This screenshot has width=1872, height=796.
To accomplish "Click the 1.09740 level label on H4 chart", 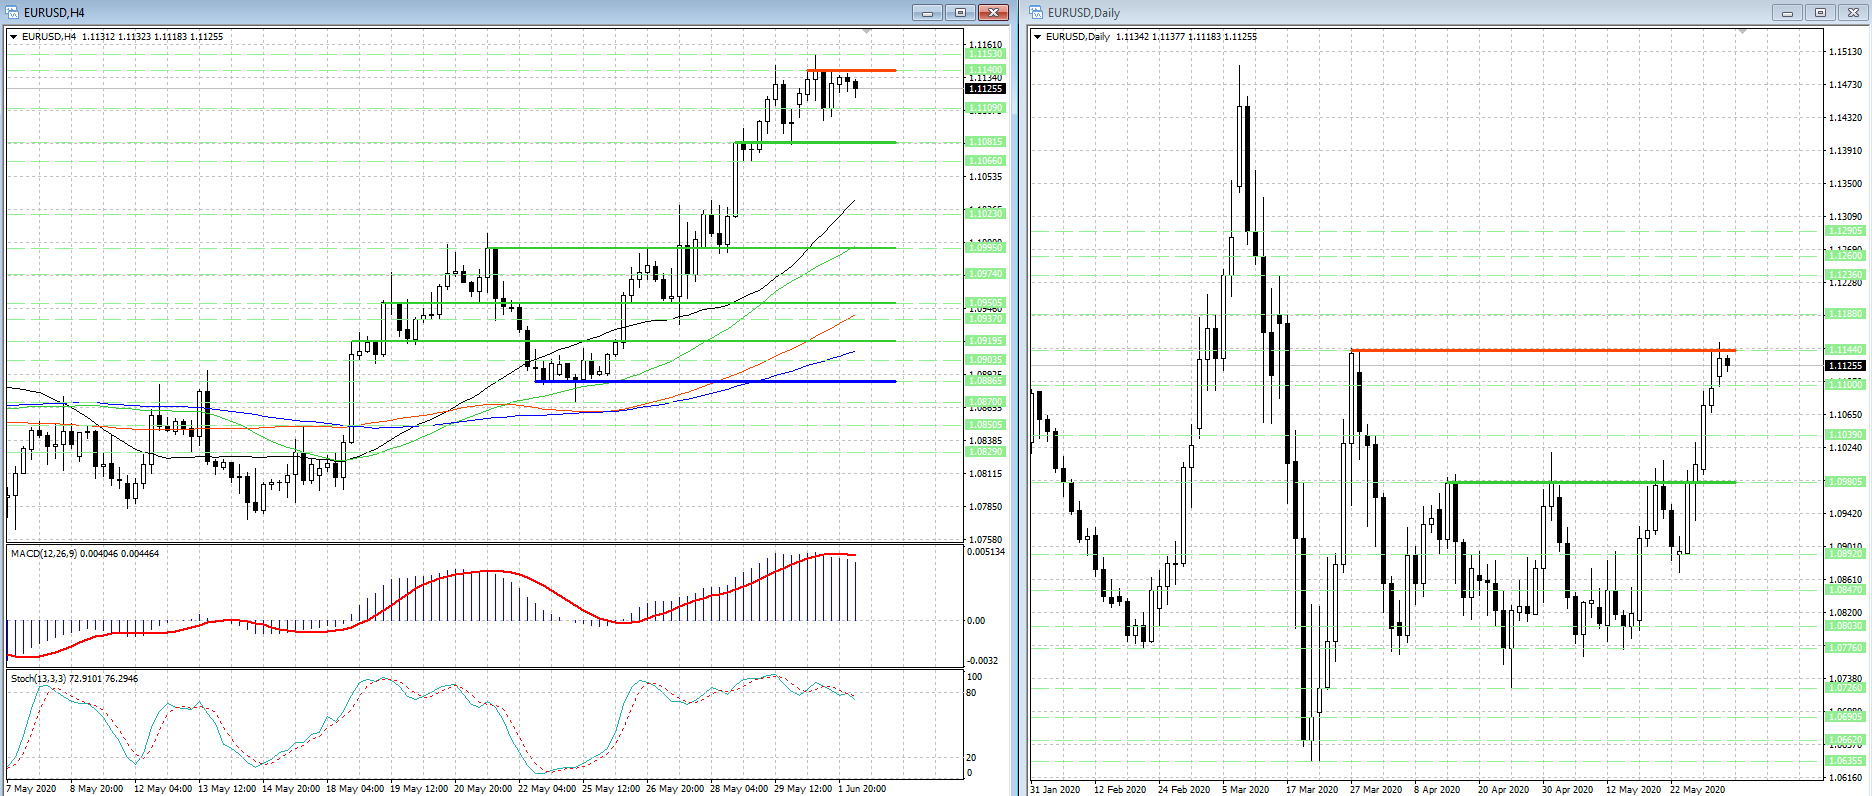I will [985, 274].
